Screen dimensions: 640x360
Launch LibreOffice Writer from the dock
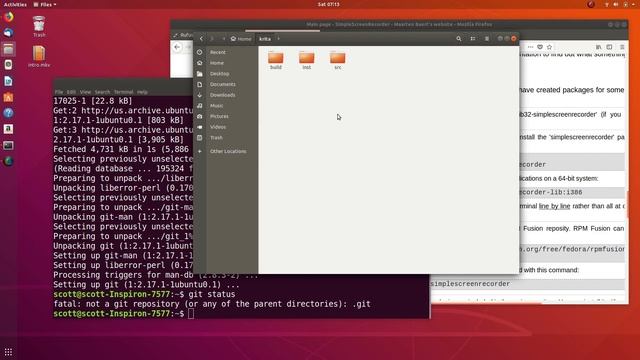point(8,81)
